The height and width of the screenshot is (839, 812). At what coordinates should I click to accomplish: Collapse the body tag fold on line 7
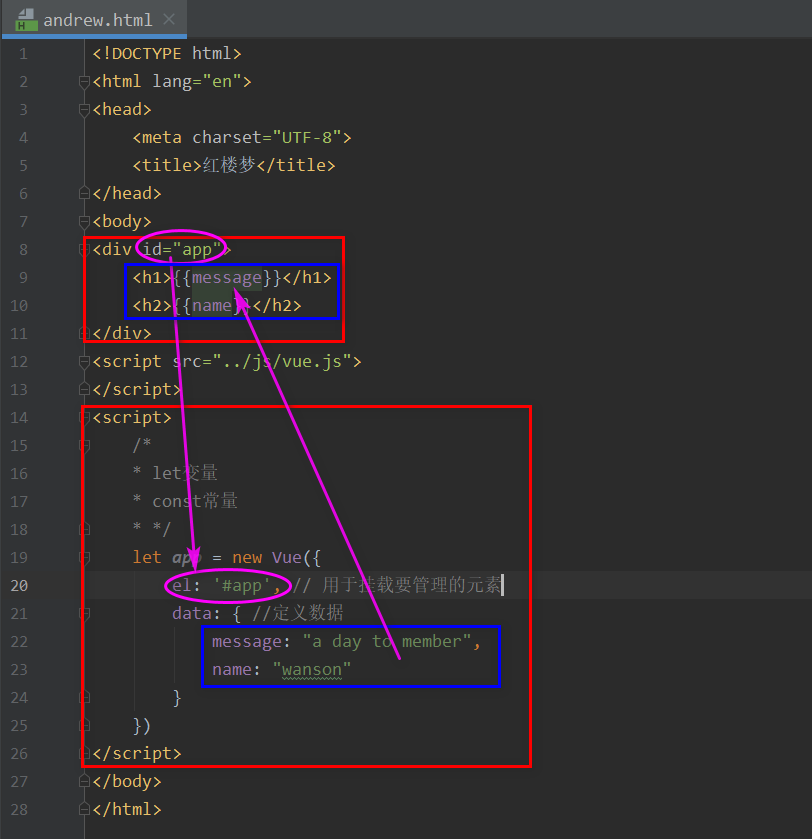(x=84, y=221)
